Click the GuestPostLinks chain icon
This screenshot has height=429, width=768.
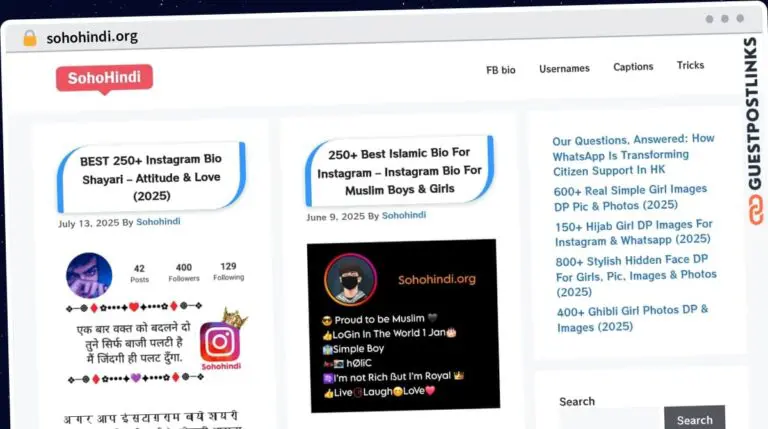pyautogui.click(x=751, y=210)
